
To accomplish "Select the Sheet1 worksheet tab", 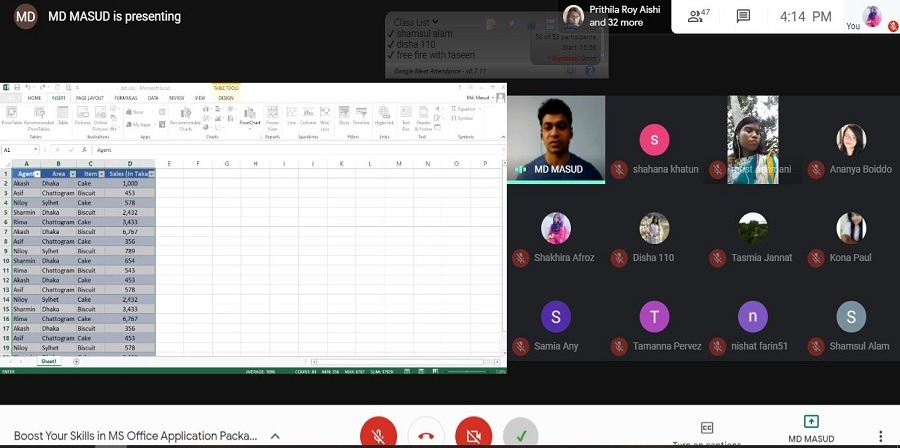I will pos(48,361).
